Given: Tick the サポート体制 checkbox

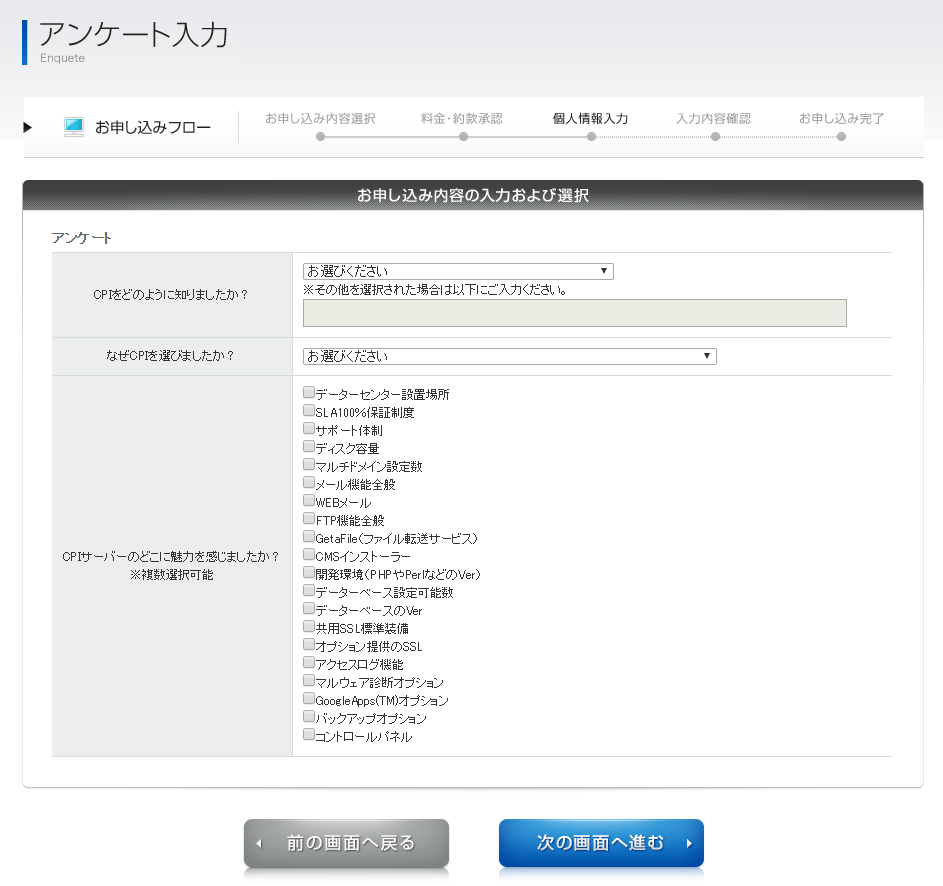Looking at the screenshot, I should pyautogui.click(x=309, y=429).
